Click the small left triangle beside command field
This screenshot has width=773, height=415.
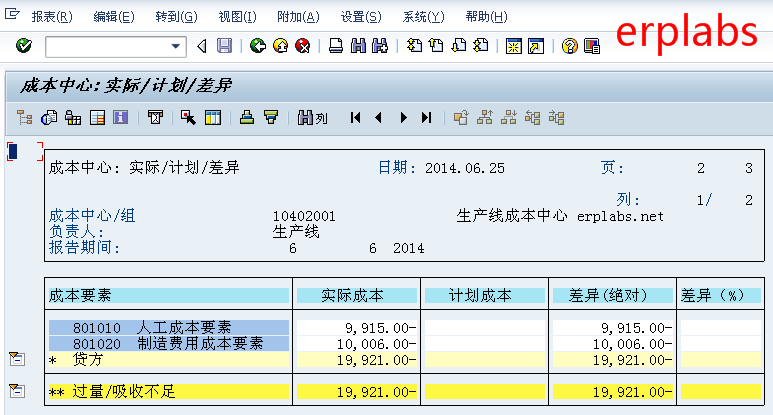click(x=202, y=46)
